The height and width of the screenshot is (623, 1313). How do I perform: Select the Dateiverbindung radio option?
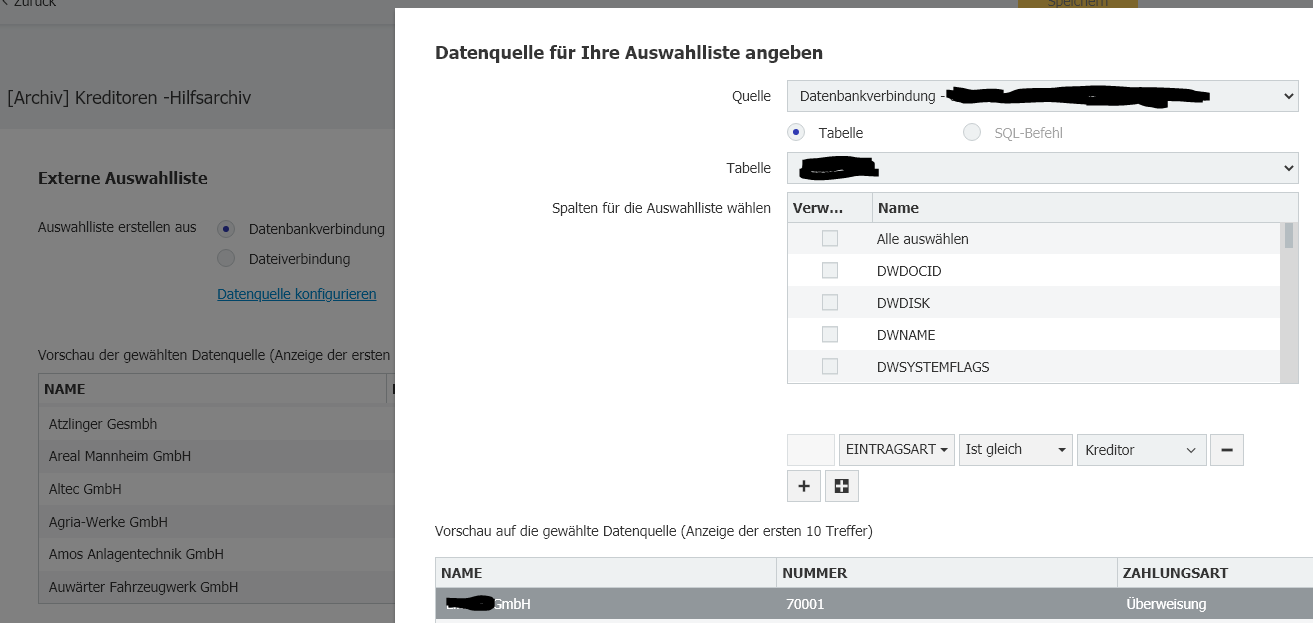226,259
